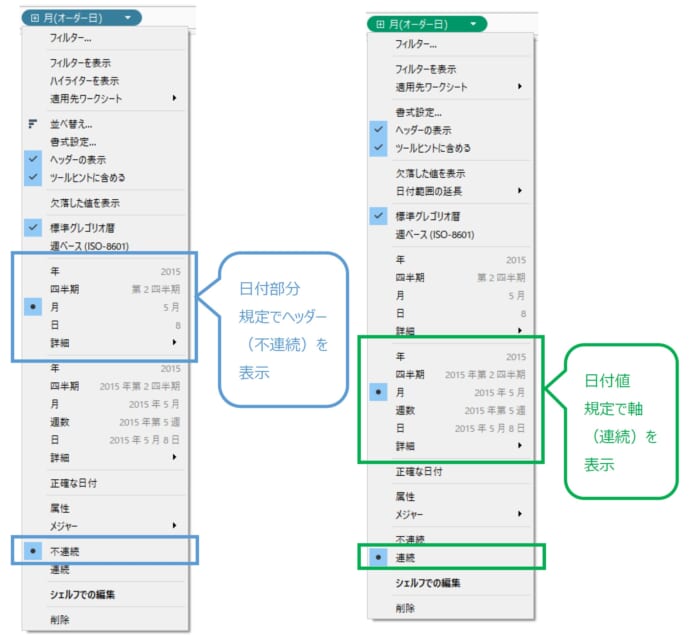This screenshot has height=639, width=700.
Task: Choose 正確な日付 in left menu
Action: [105, 483]
